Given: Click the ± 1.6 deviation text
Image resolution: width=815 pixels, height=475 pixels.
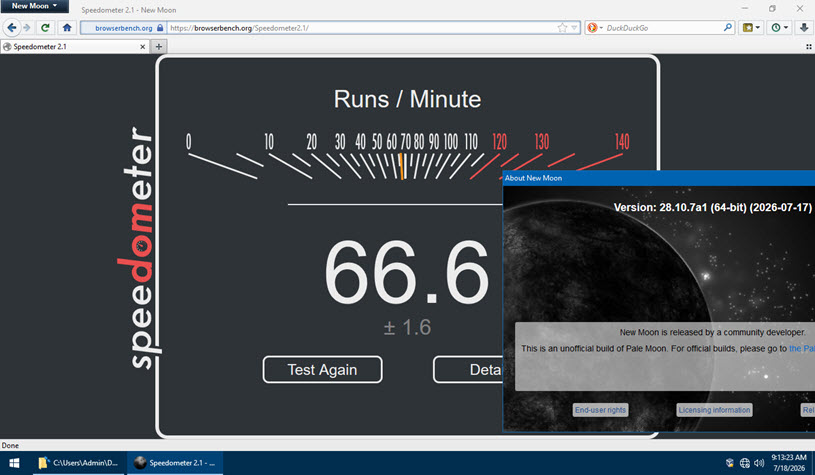Looking at the screenshot, I should (408, 327).
